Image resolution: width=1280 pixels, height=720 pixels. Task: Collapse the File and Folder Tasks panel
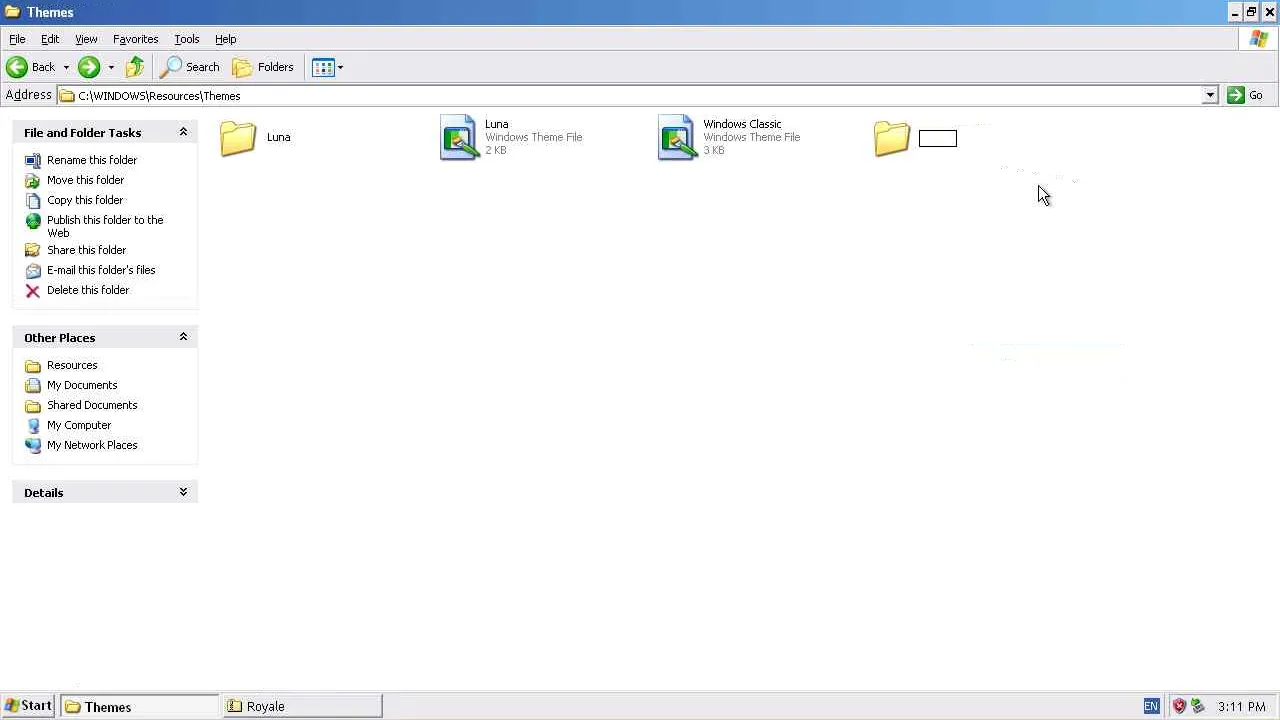click(x=183, y=132)
